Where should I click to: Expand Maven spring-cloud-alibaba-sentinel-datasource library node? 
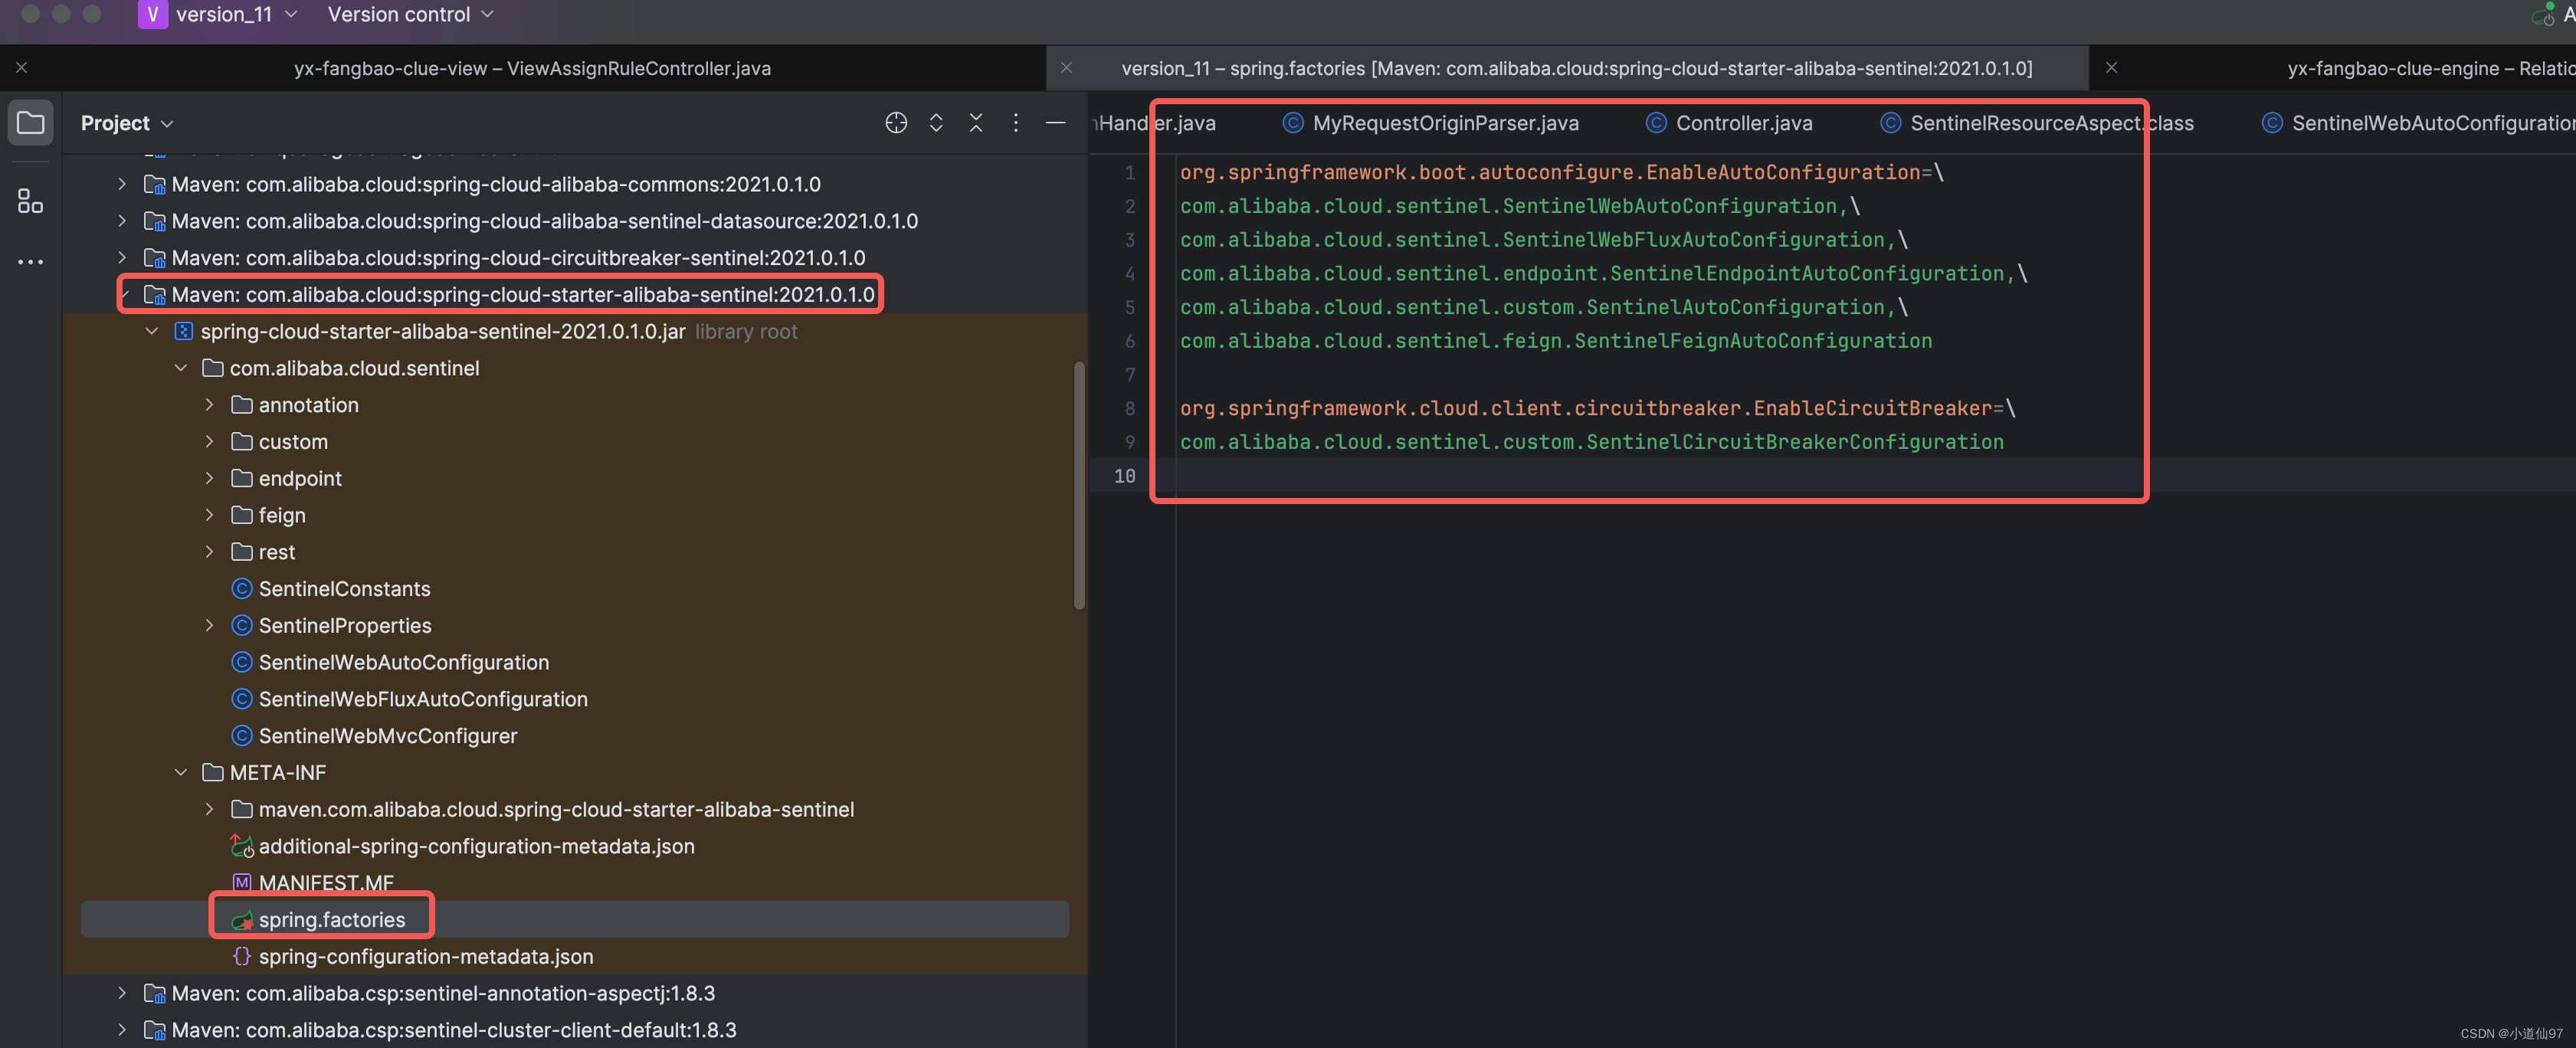pyautogui.click(x=122, y=221)
